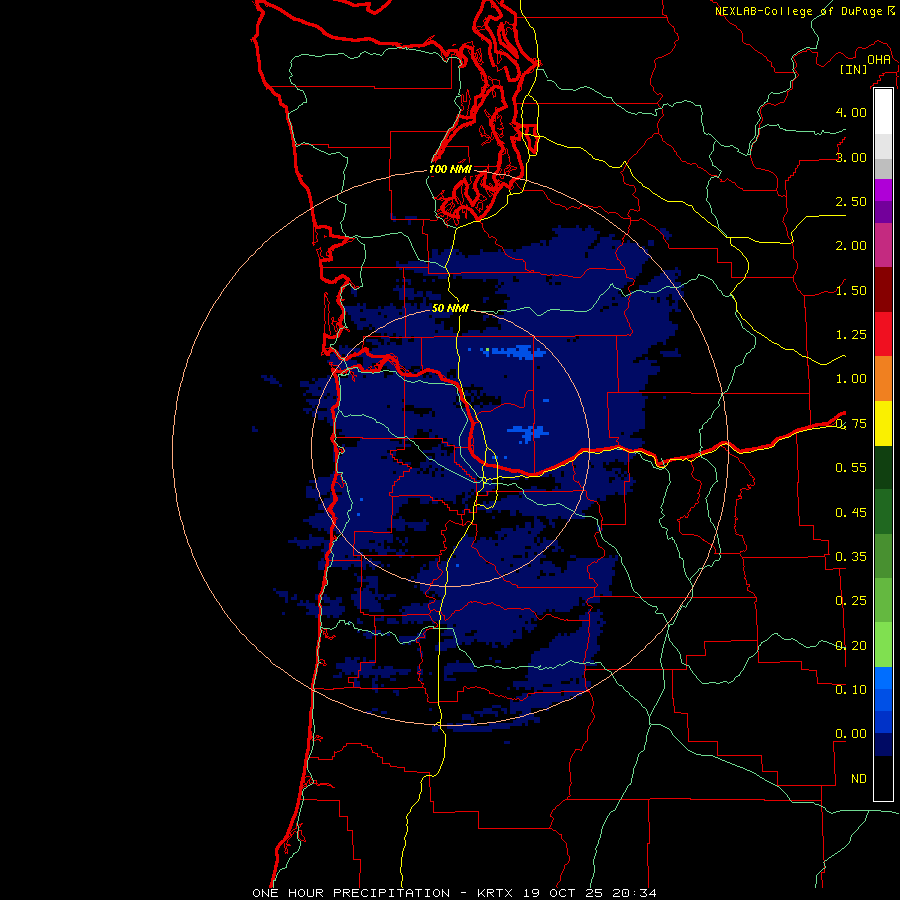The height and width of the screenshot is (900, 900).
Task: Pick the dark red swatch beside 1.50
Action: coord(883,290)
